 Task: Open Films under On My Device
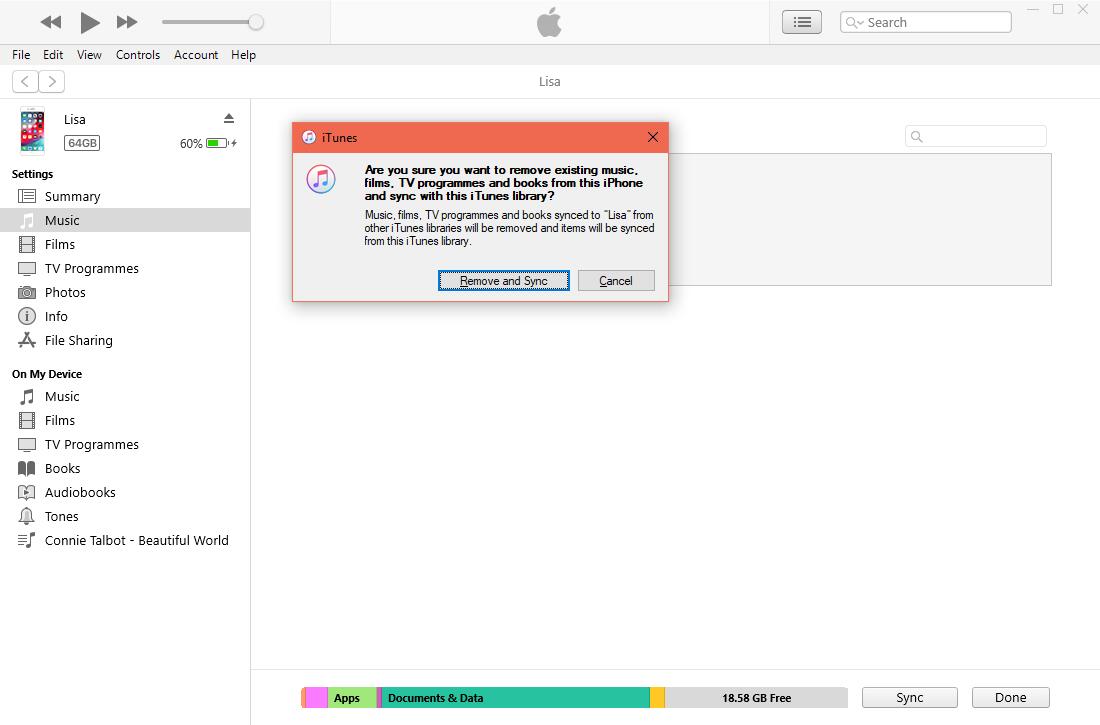point(125,420)
